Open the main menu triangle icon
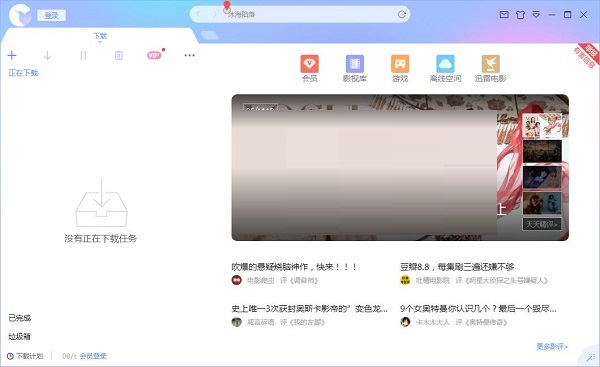The width and height of the screenshot is (600, 367). (x=536, y=15)
